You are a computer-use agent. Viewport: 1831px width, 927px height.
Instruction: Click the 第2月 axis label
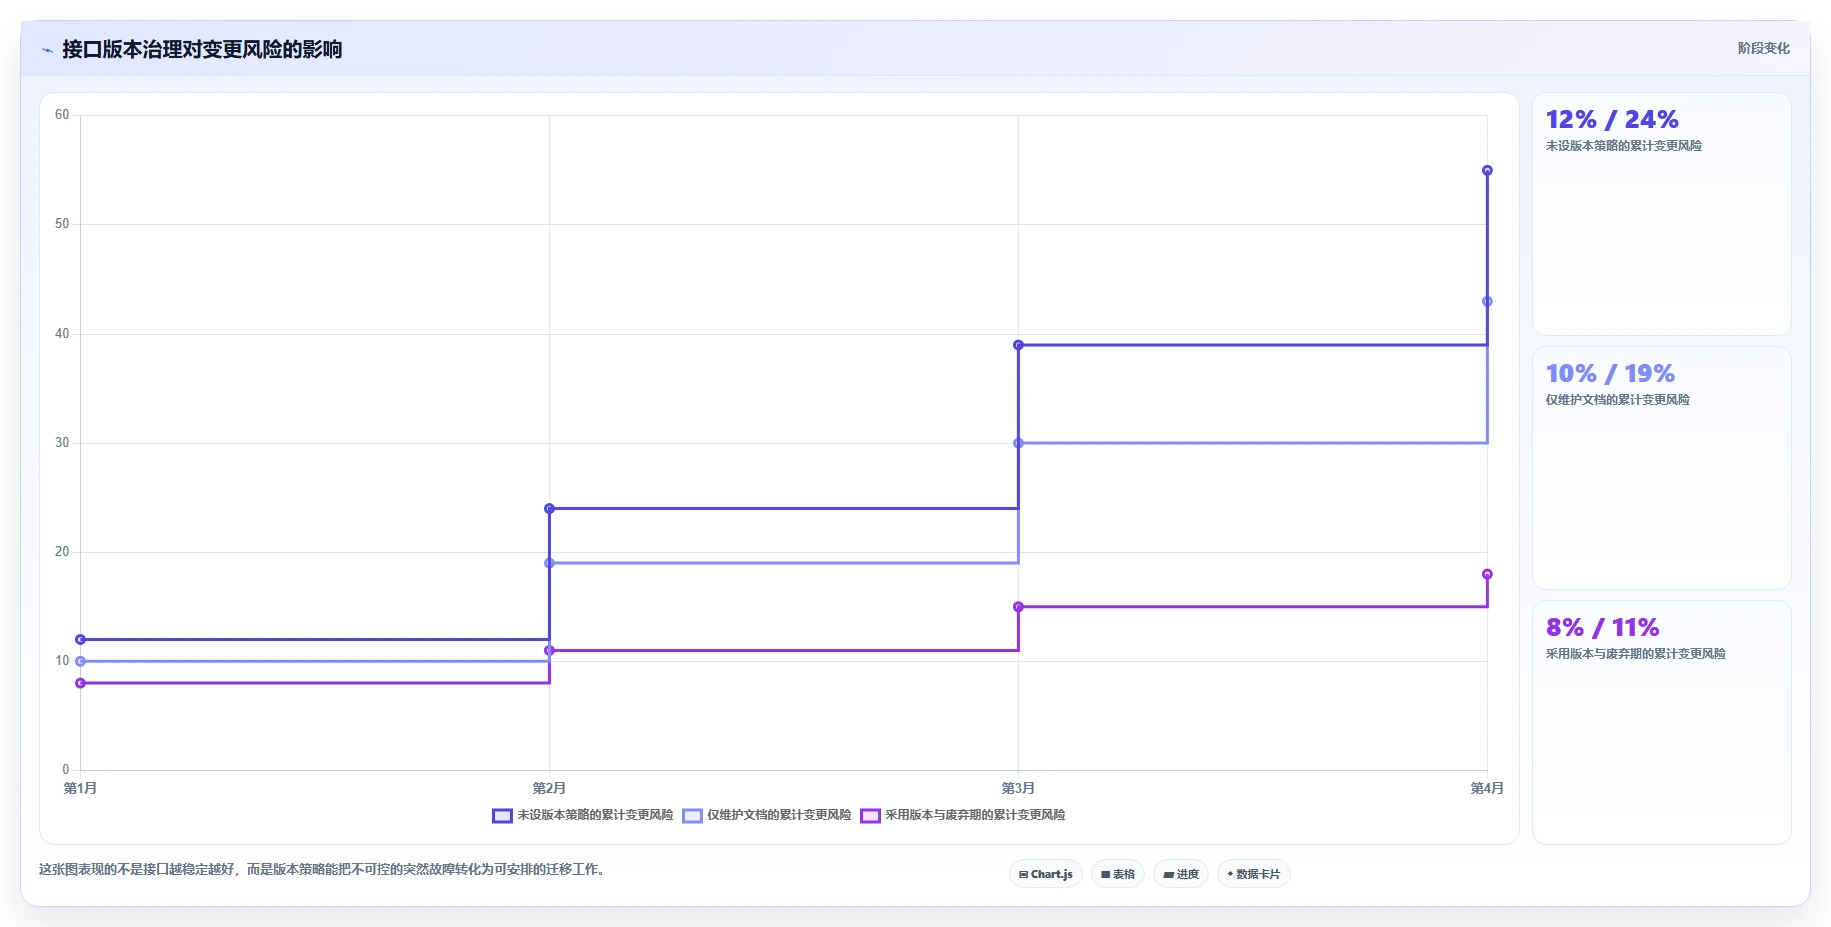[549, 788]
